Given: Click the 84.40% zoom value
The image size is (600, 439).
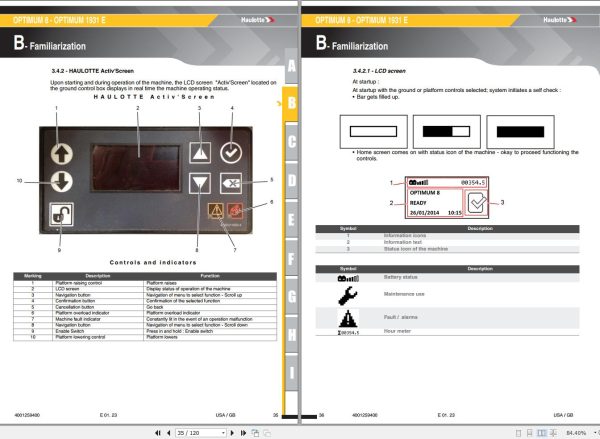Looking at the screenshot, I should [x=576, y=433].
